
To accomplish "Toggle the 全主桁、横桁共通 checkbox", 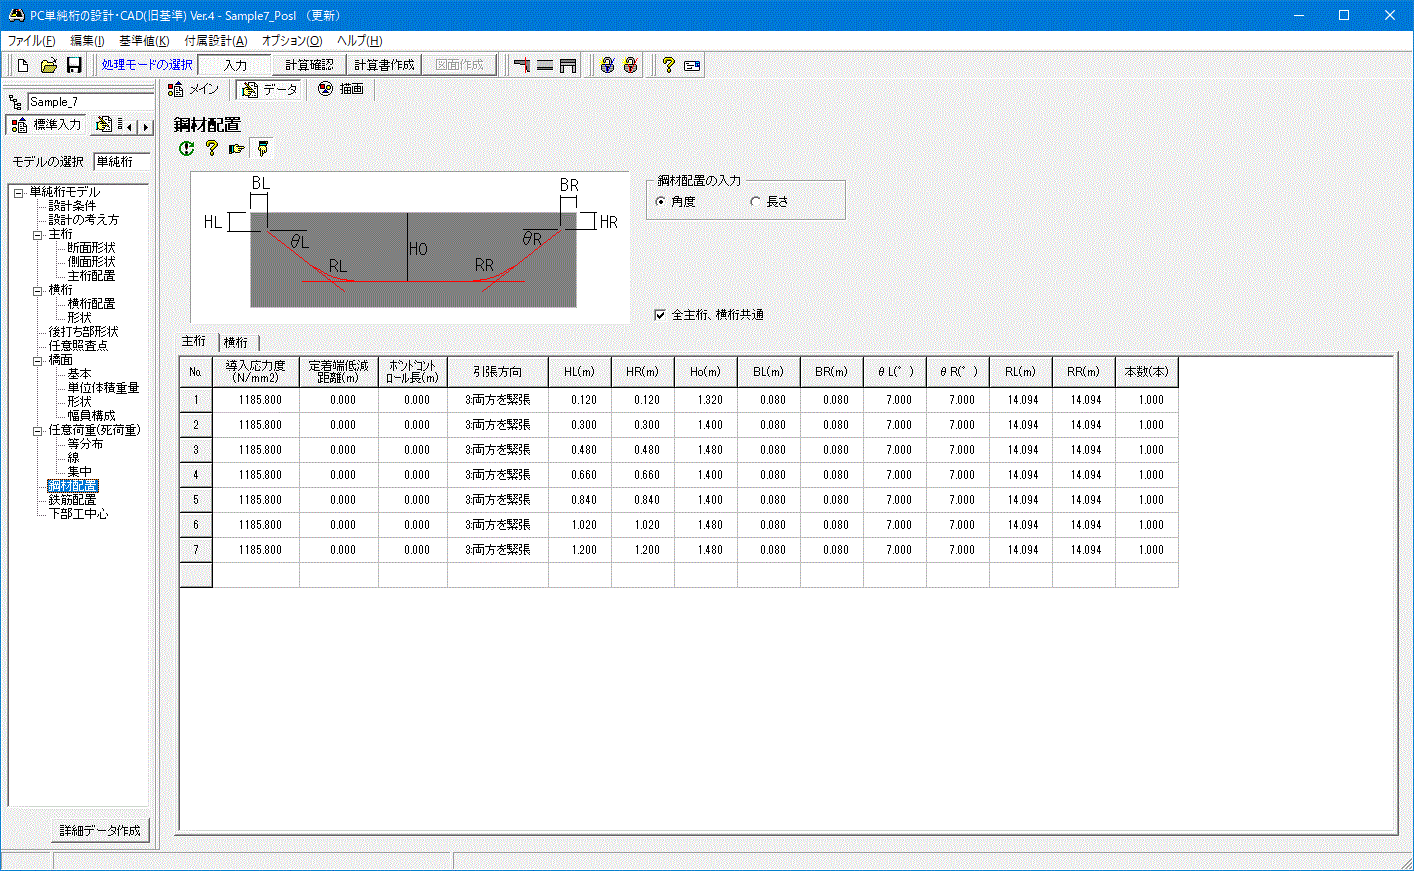I will pos(660,315).
